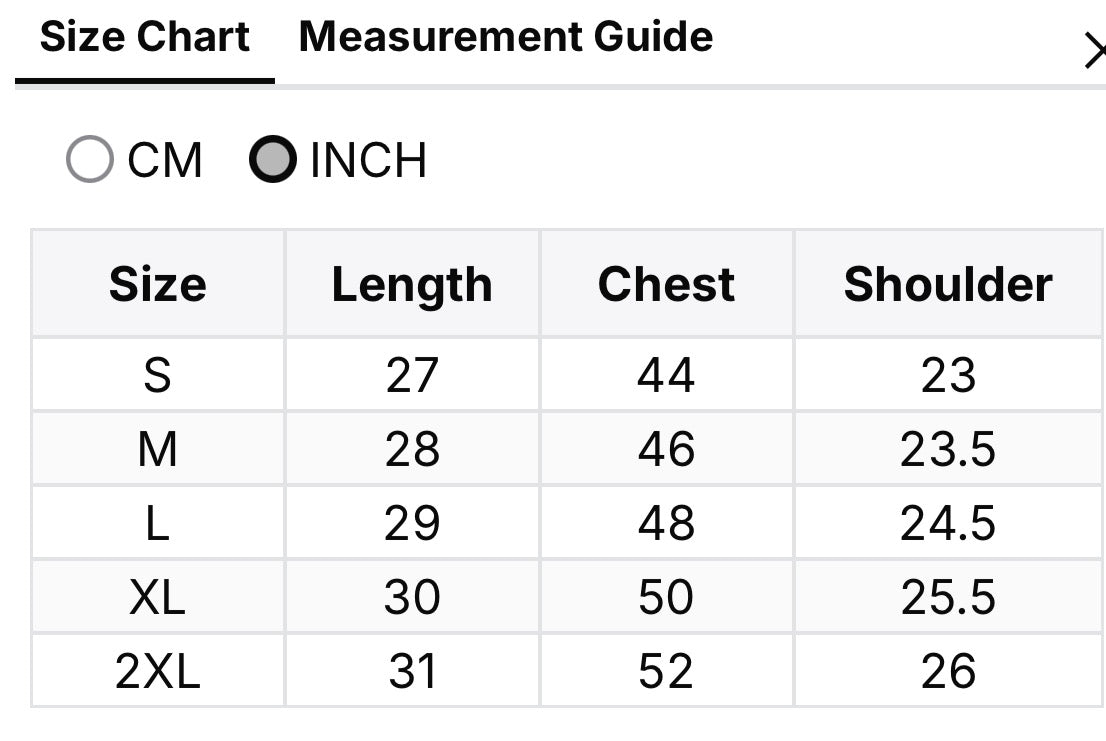This screenshot has width=1106, height=741.
Task: Select the L size row
Action: [568, 522]
